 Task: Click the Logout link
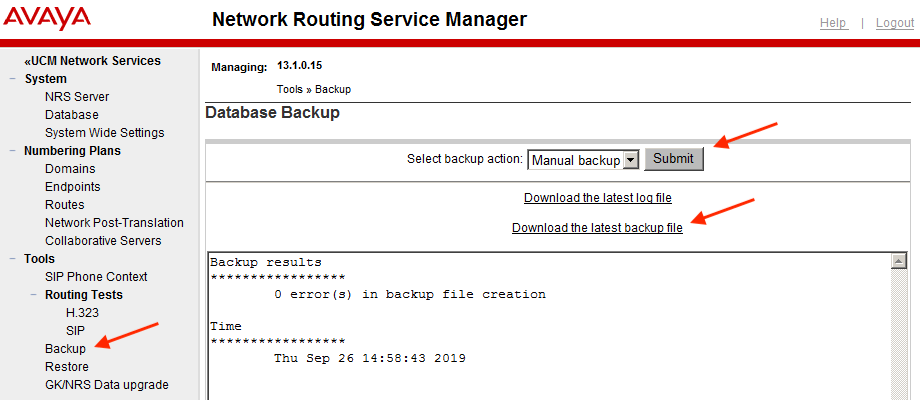click(x=895, y=23)
